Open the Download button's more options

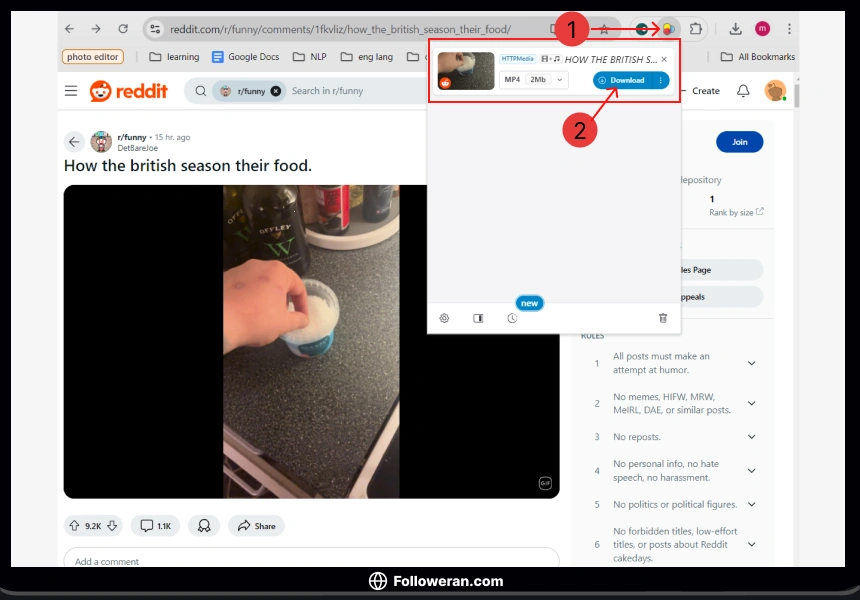pos(660,80)
